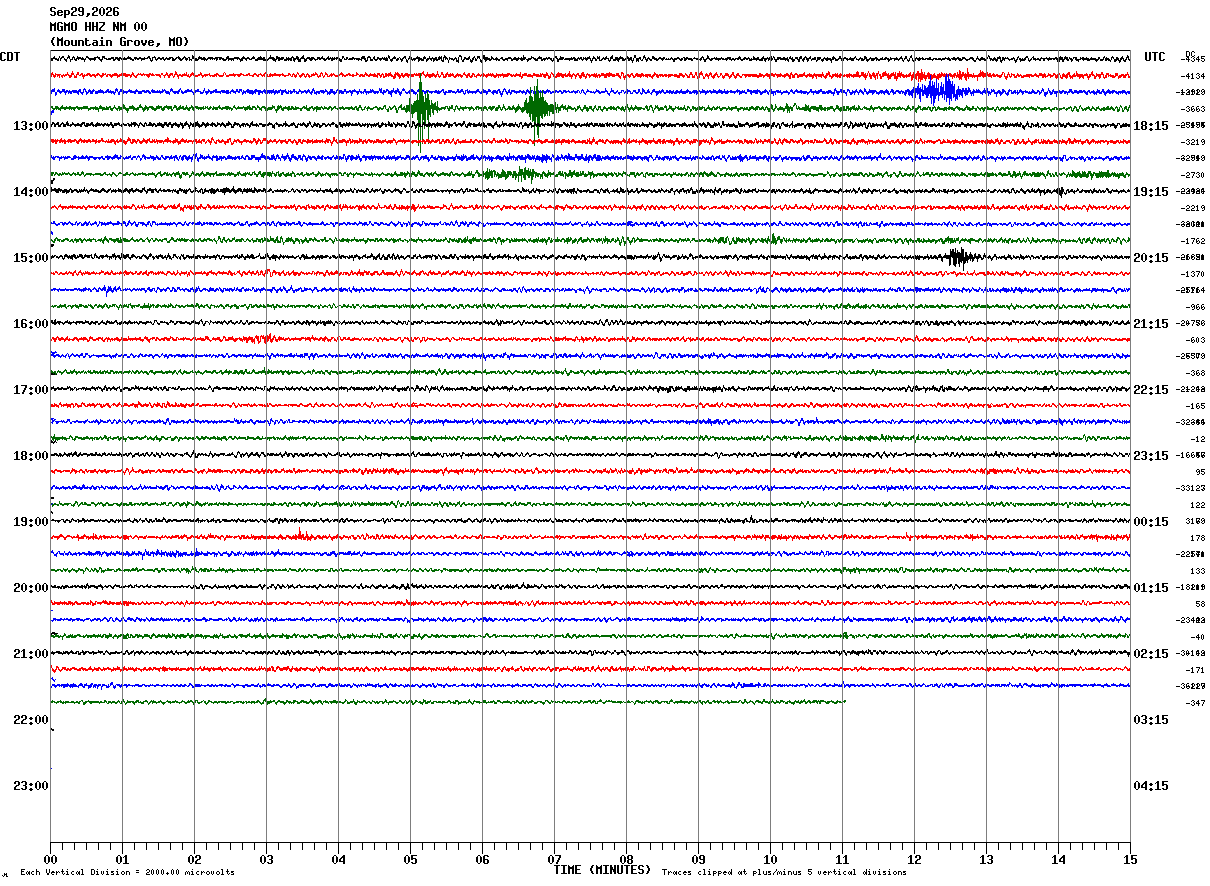This screenshot has height=886, width=1210.
Task: Click the 00:15 UTC time label
Action: (x=1151, y=522)
